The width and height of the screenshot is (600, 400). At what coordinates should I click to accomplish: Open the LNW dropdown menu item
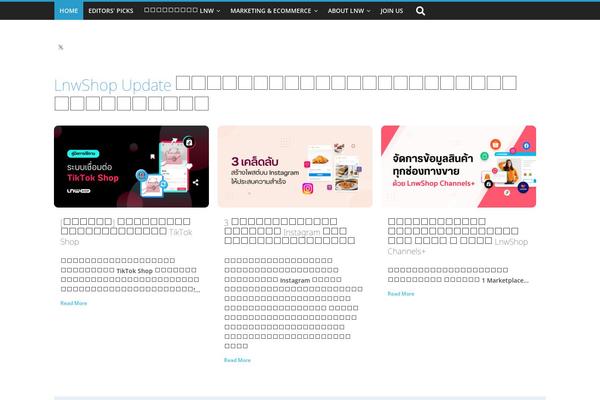(182, 11)
